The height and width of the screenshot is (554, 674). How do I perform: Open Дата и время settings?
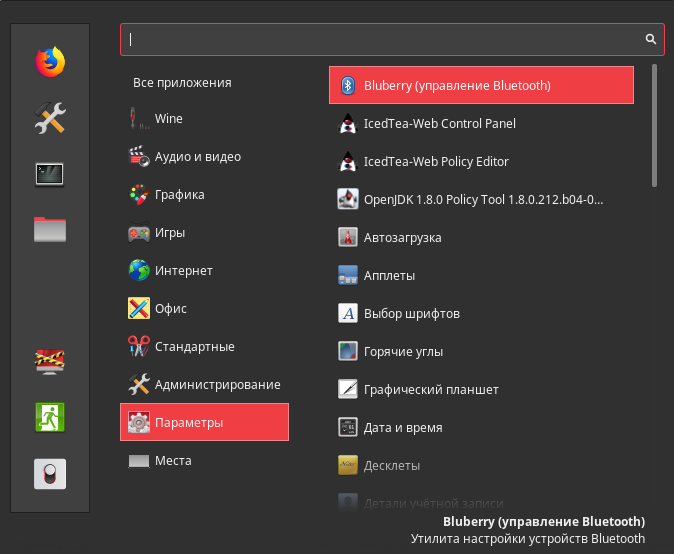point(481,427)
